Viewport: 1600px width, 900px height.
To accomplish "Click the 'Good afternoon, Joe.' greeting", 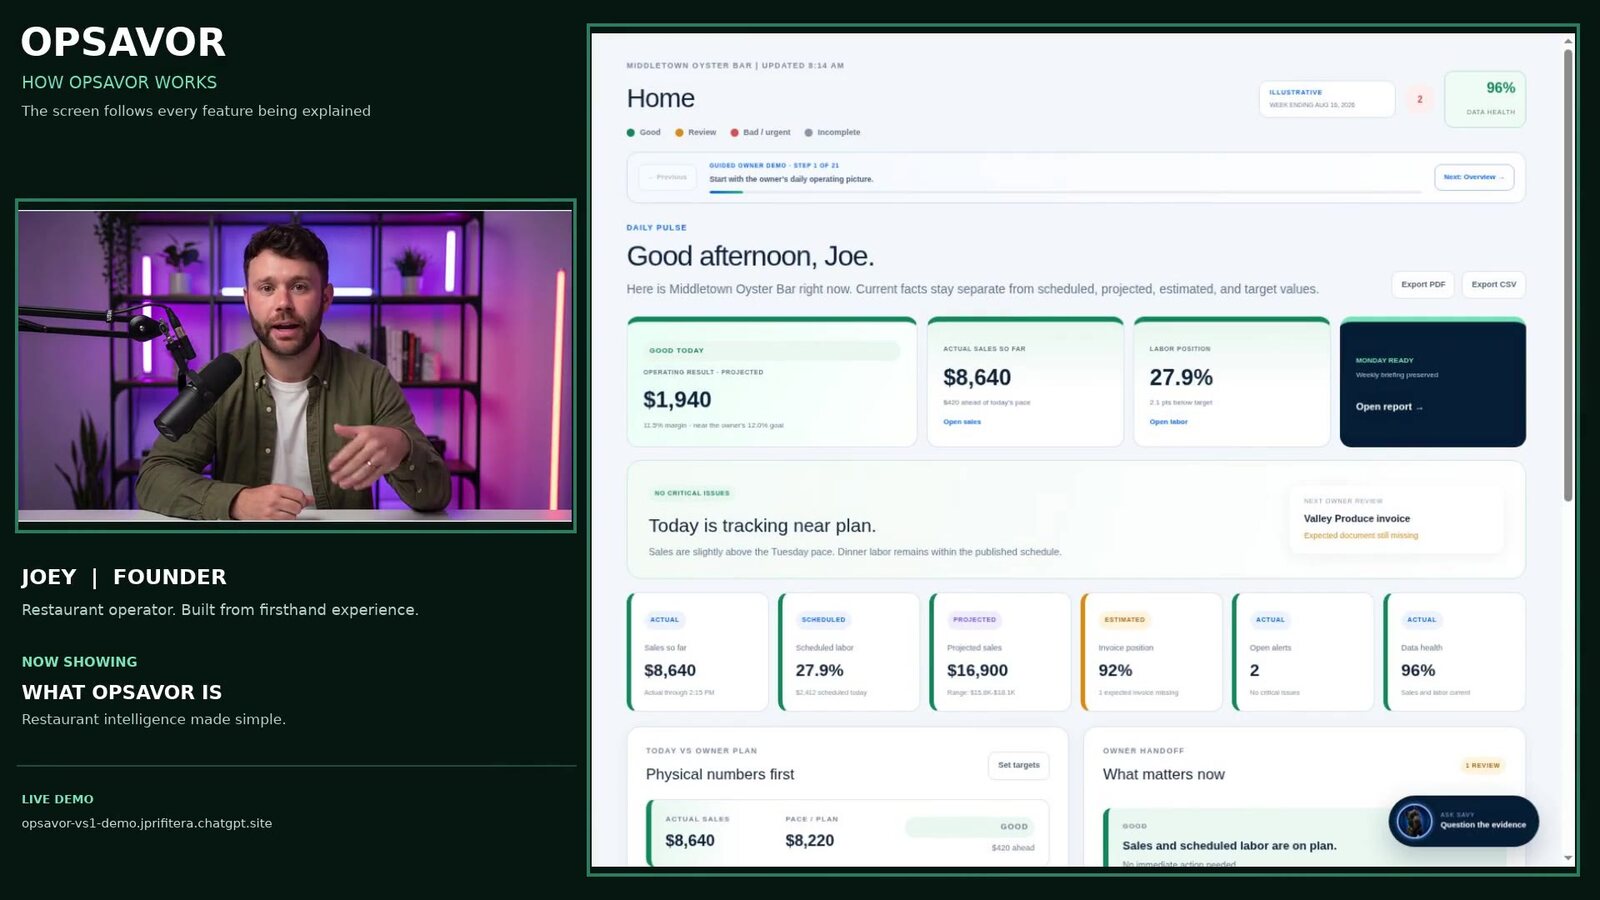I will tap(751, 256).
